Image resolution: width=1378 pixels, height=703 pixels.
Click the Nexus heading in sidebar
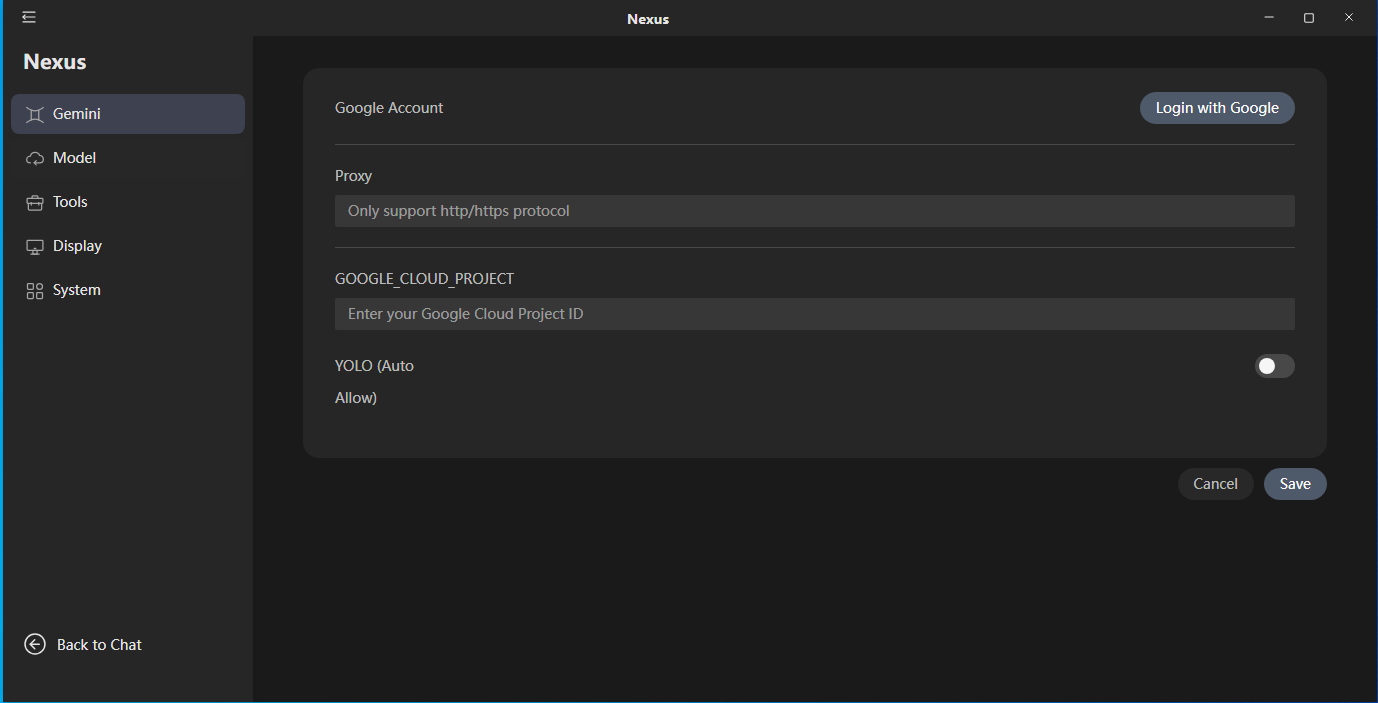coord(55,62)
